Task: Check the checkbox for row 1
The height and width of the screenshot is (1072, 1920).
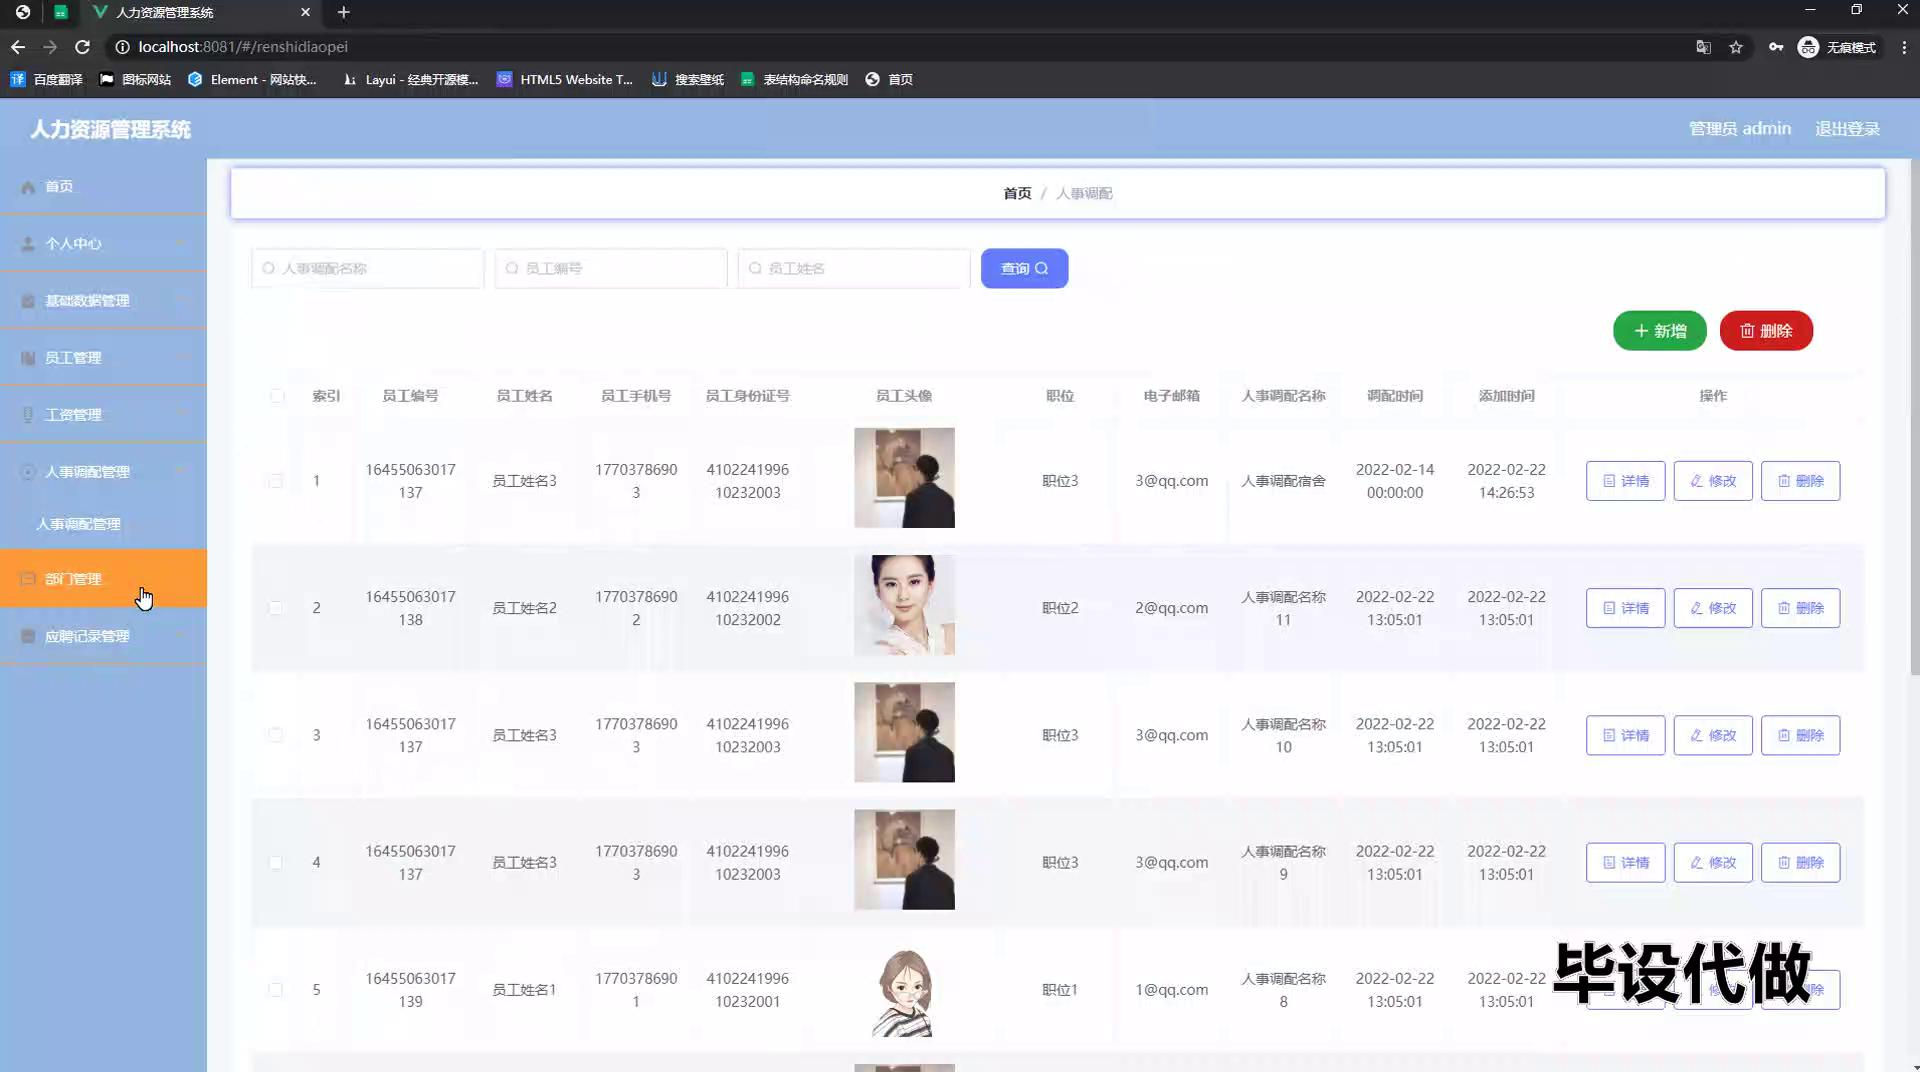Action: click(275, 481)
